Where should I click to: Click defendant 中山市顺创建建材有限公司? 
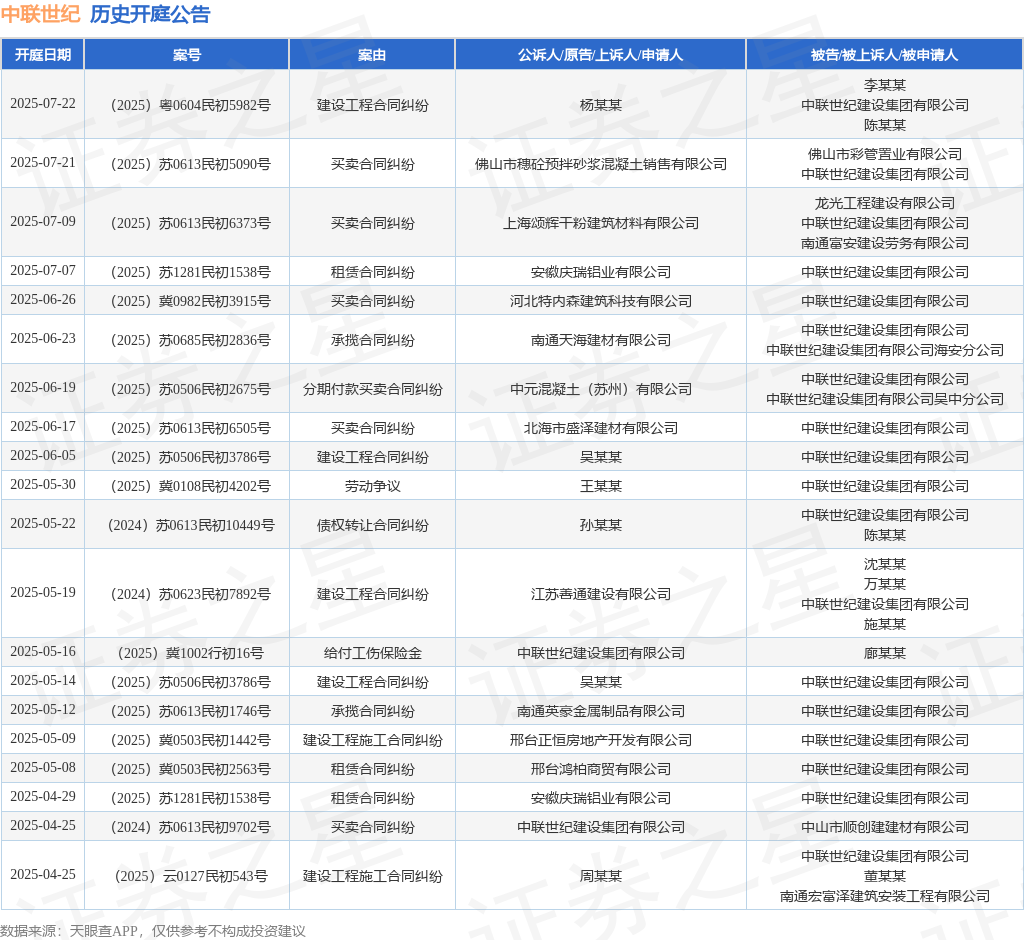pos(885,827)
